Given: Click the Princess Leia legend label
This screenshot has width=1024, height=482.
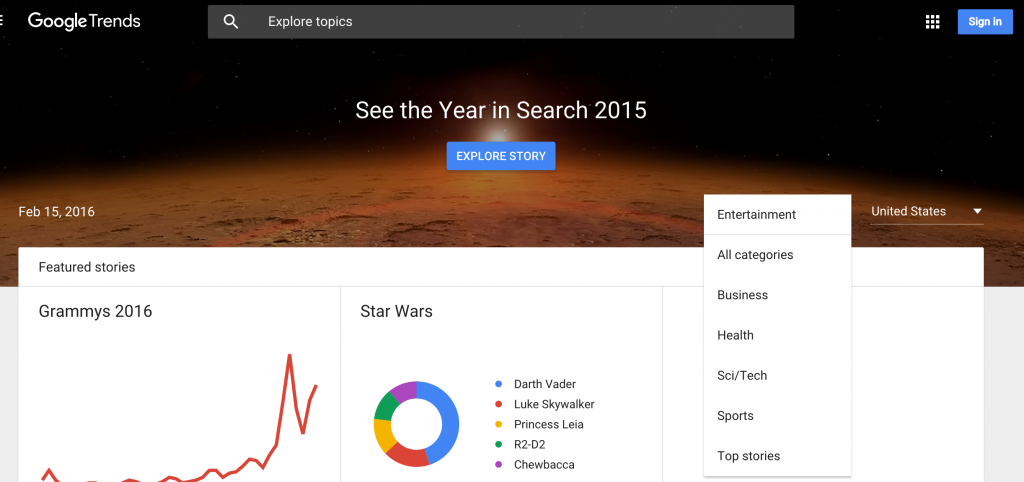Looking at the screenshot, I should coord(549,425).
